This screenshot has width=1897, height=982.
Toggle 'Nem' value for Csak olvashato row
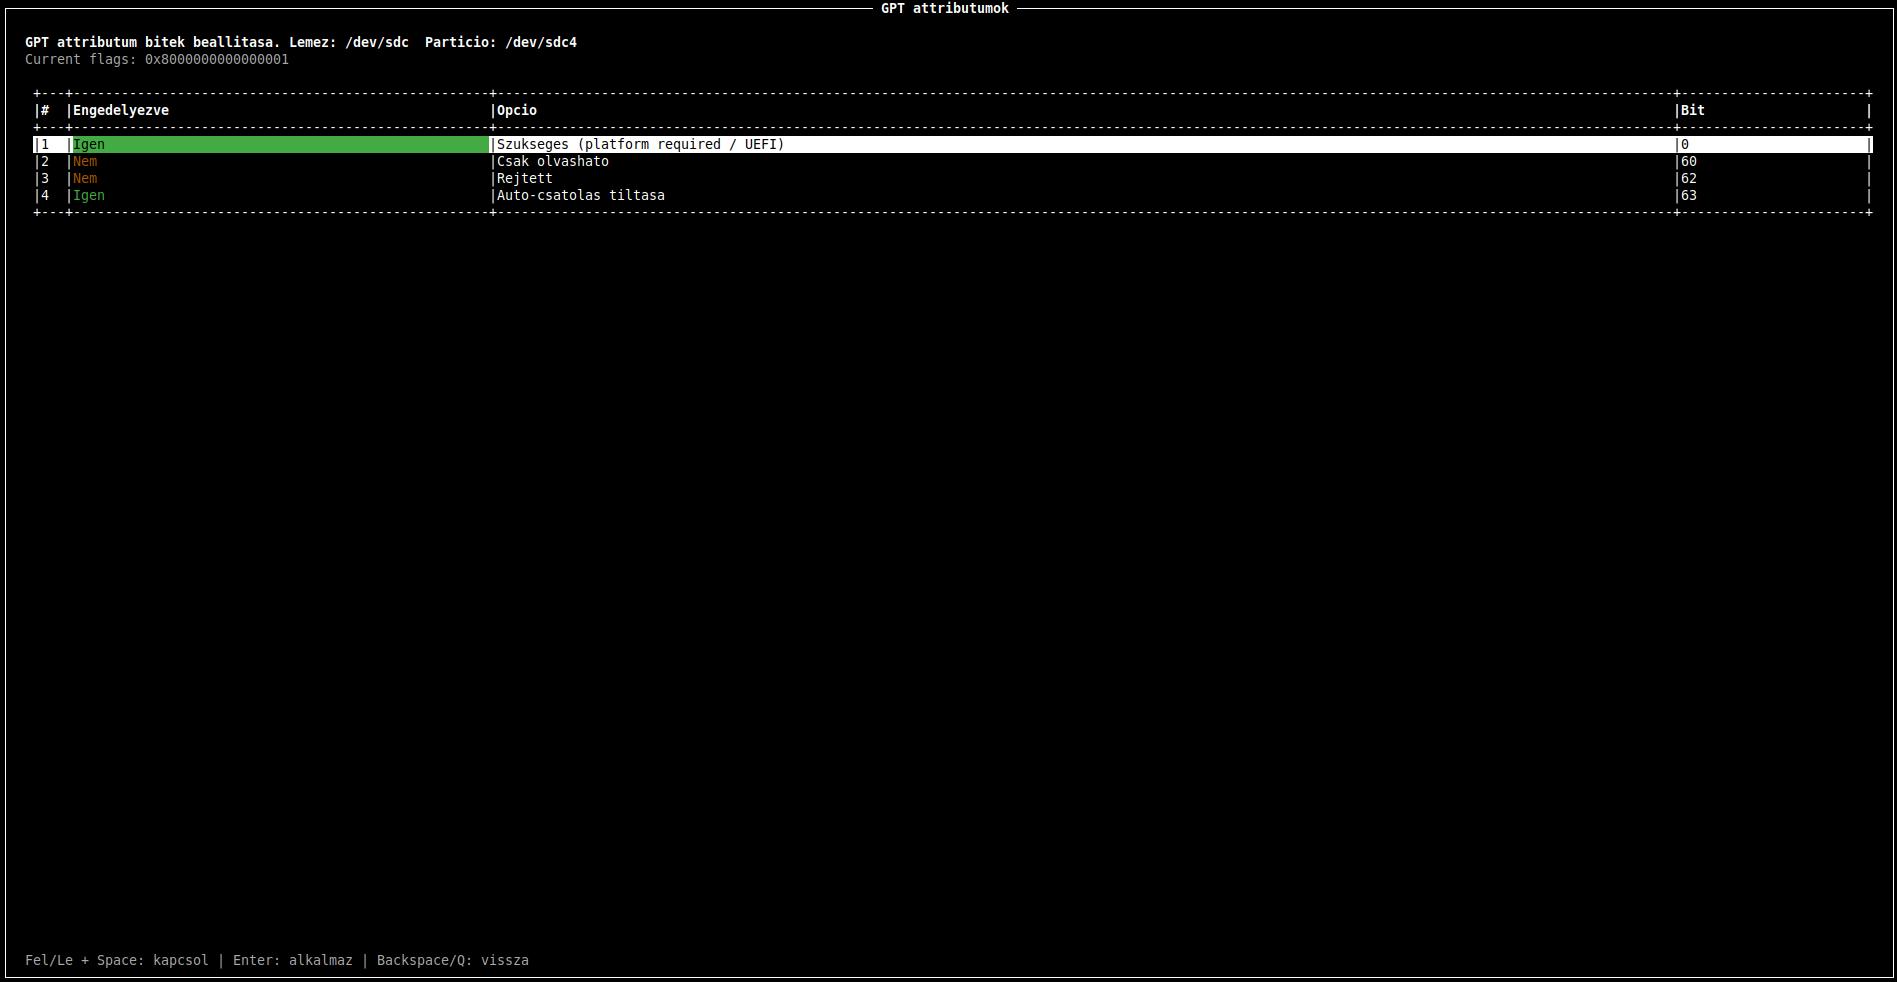click(85, 161)
